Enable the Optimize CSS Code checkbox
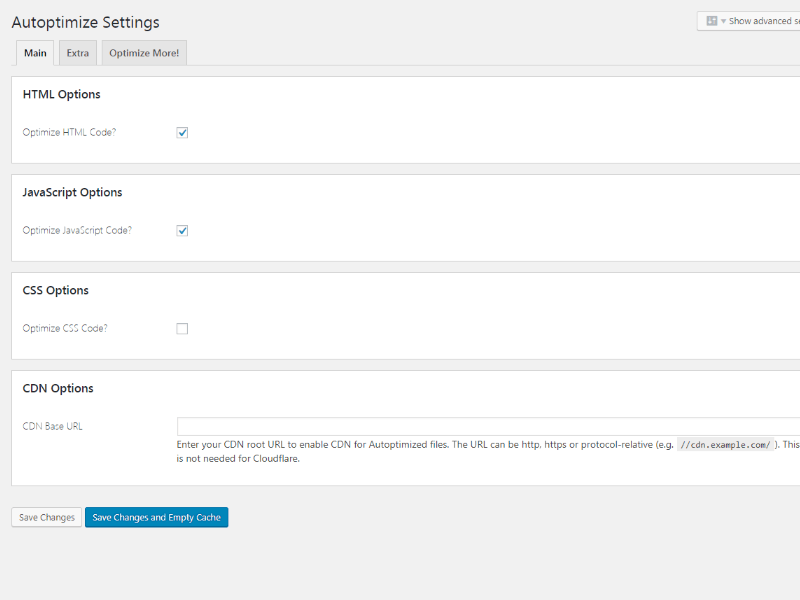 tap(182, 328)
